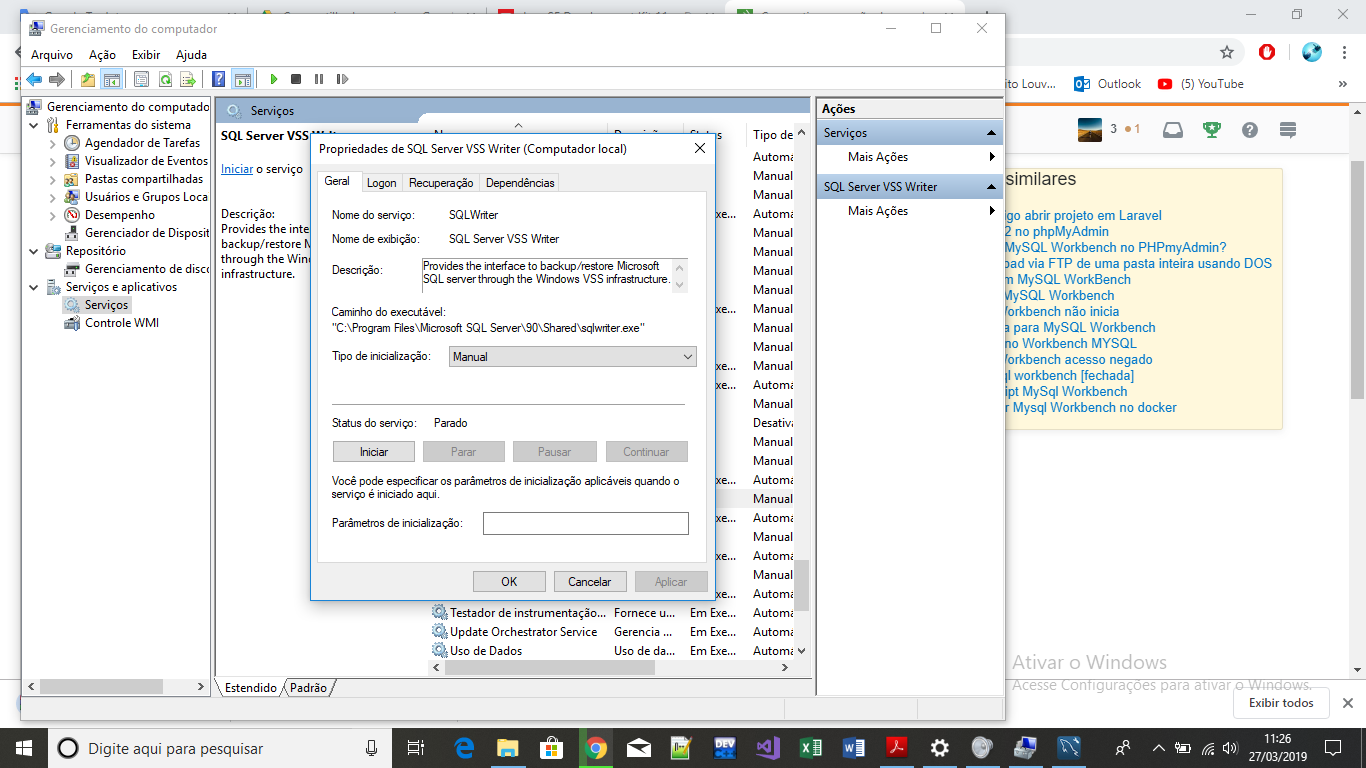This screenshot has width=1366, height=768.
Task: Click the bookmark star icon in Chrome
Action: click(1227, 52)
